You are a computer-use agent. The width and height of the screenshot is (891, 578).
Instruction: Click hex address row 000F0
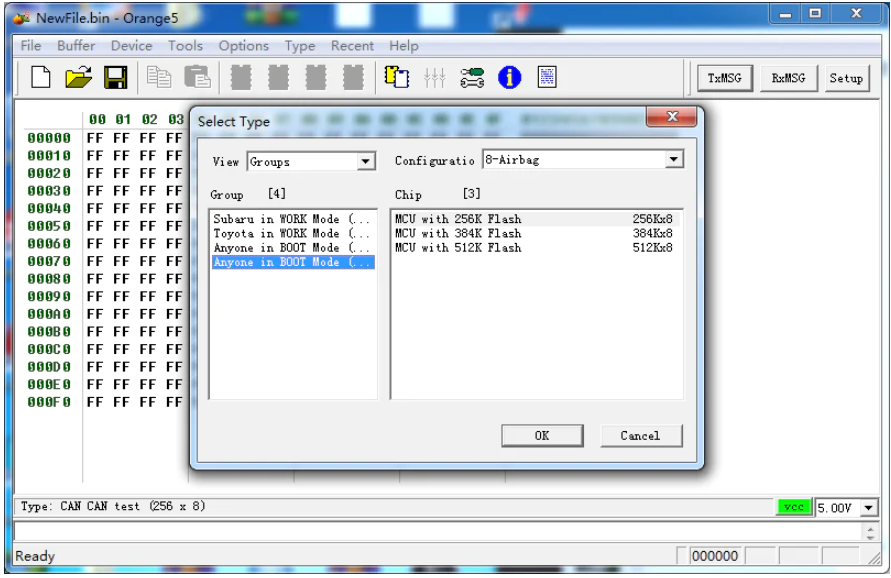(49, 402)
